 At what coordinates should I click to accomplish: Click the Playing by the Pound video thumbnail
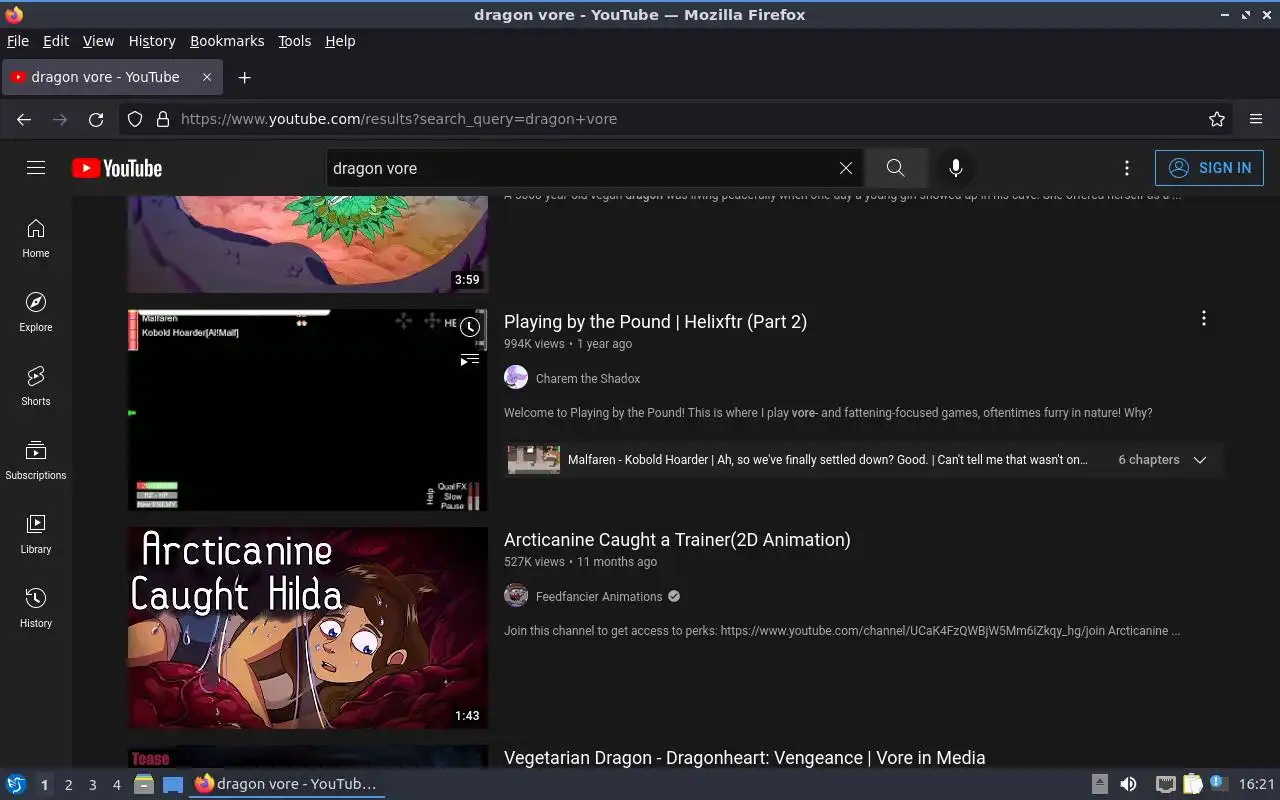[x=307, y=409]
